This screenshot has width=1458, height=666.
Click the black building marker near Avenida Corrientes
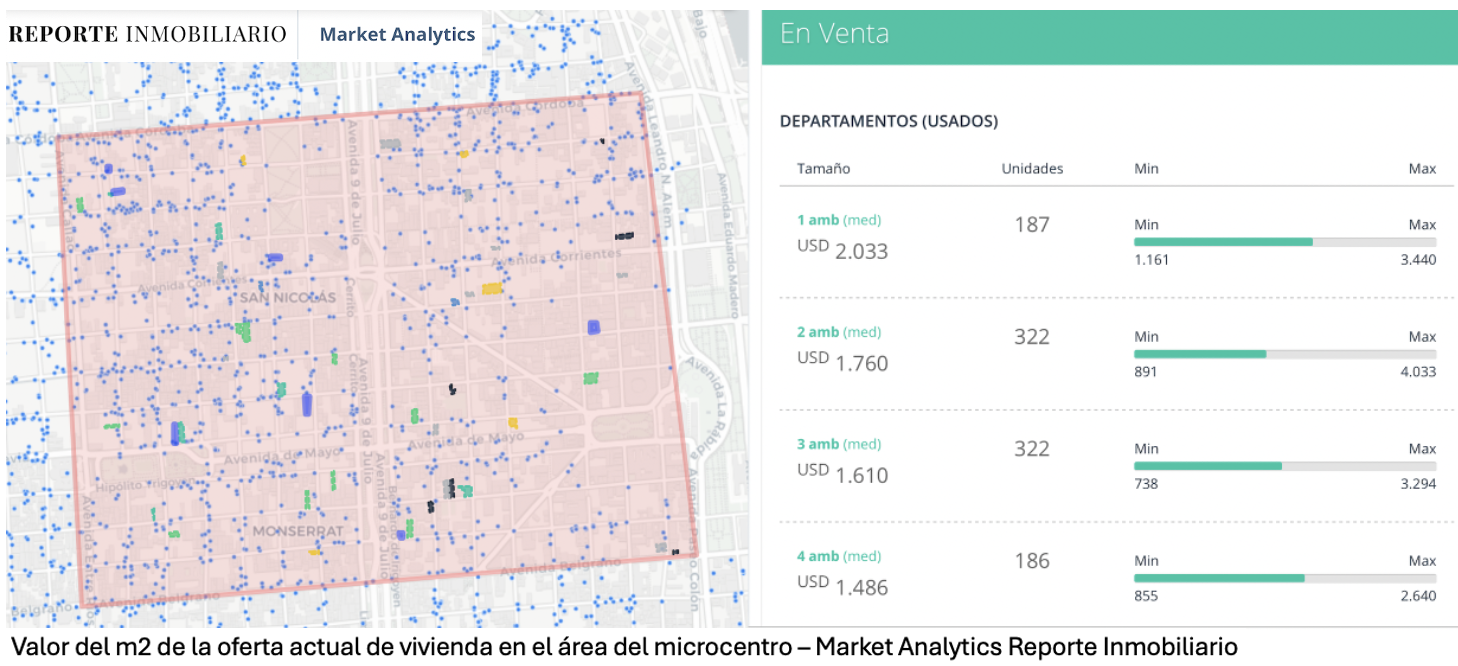[625, 237]
